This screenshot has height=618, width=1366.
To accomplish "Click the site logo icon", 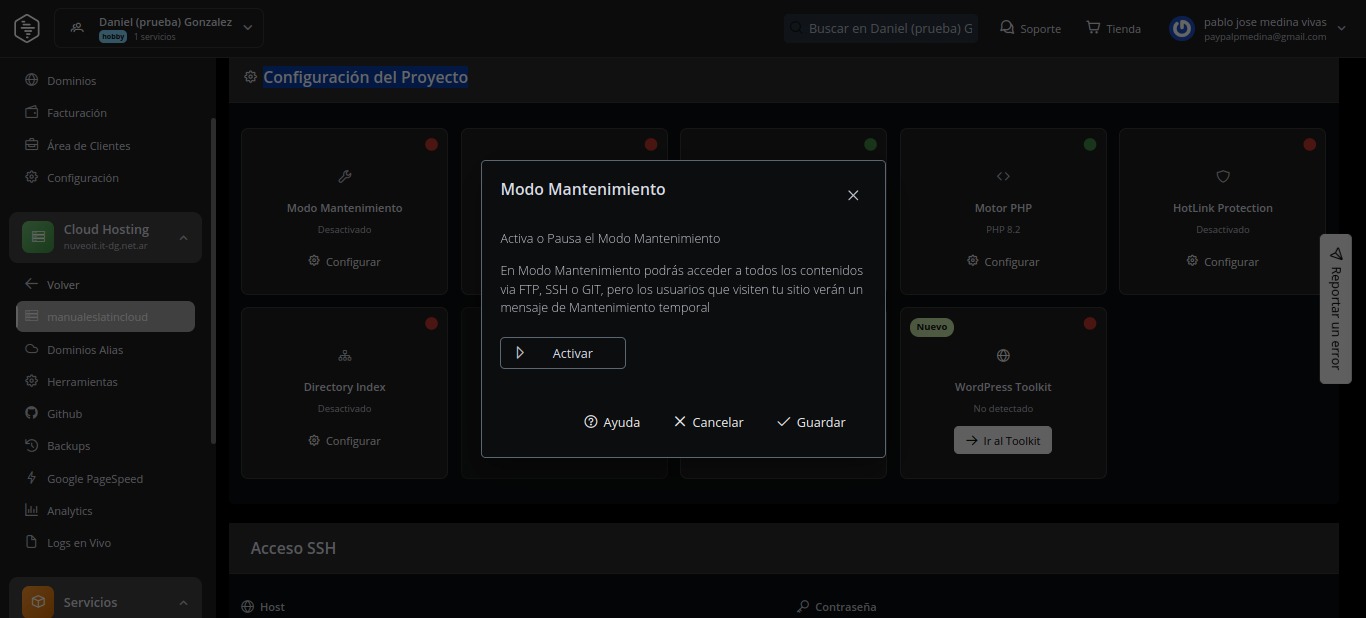I will click(27, 28).
